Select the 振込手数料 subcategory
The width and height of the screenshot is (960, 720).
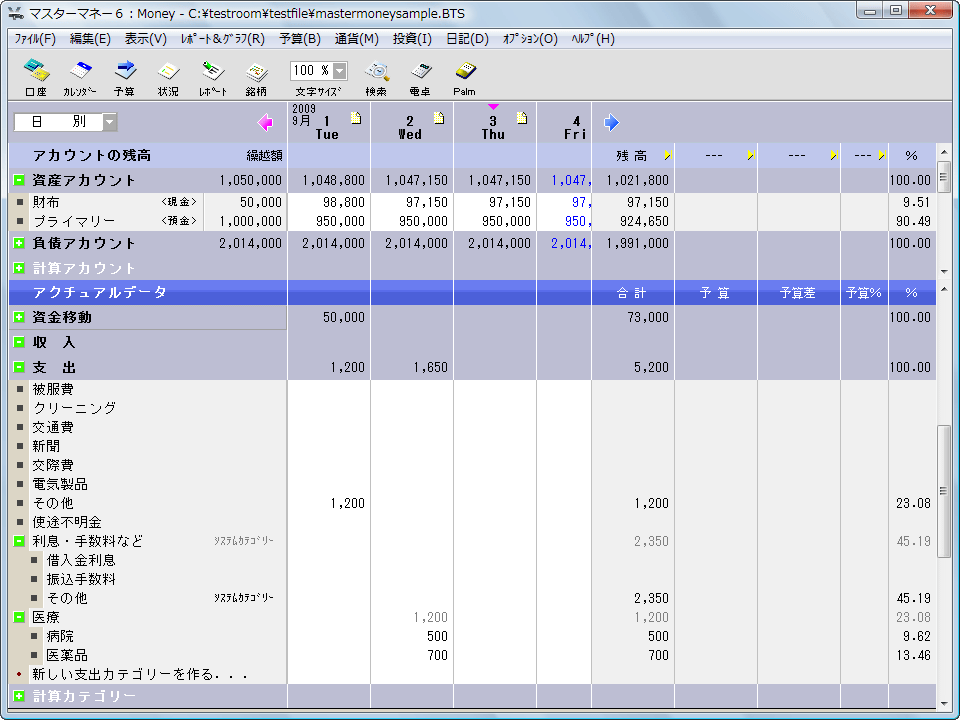pos(81,579)
